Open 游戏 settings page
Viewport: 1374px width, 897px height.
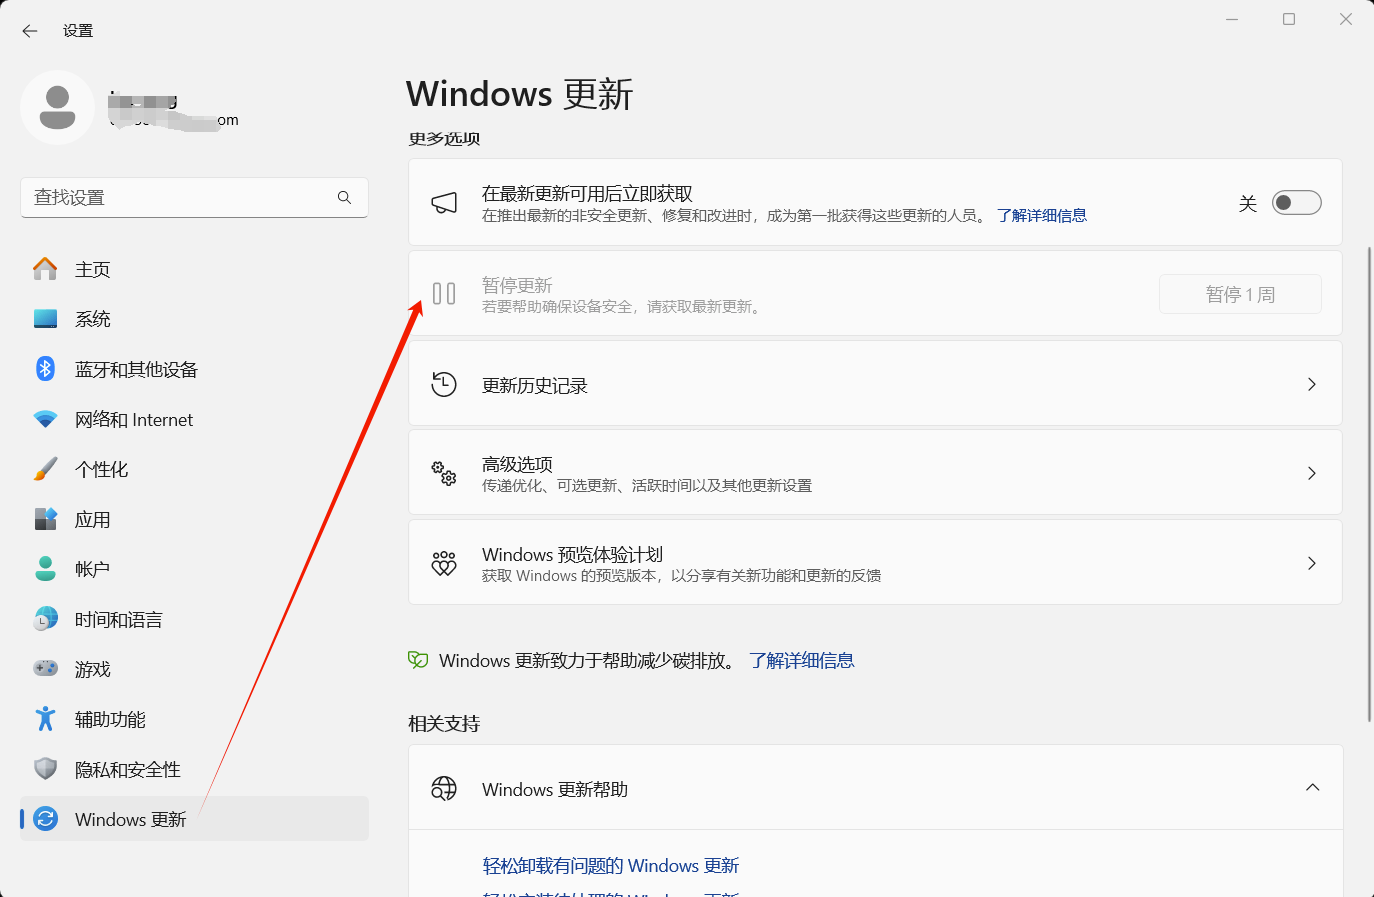point(194,669)
